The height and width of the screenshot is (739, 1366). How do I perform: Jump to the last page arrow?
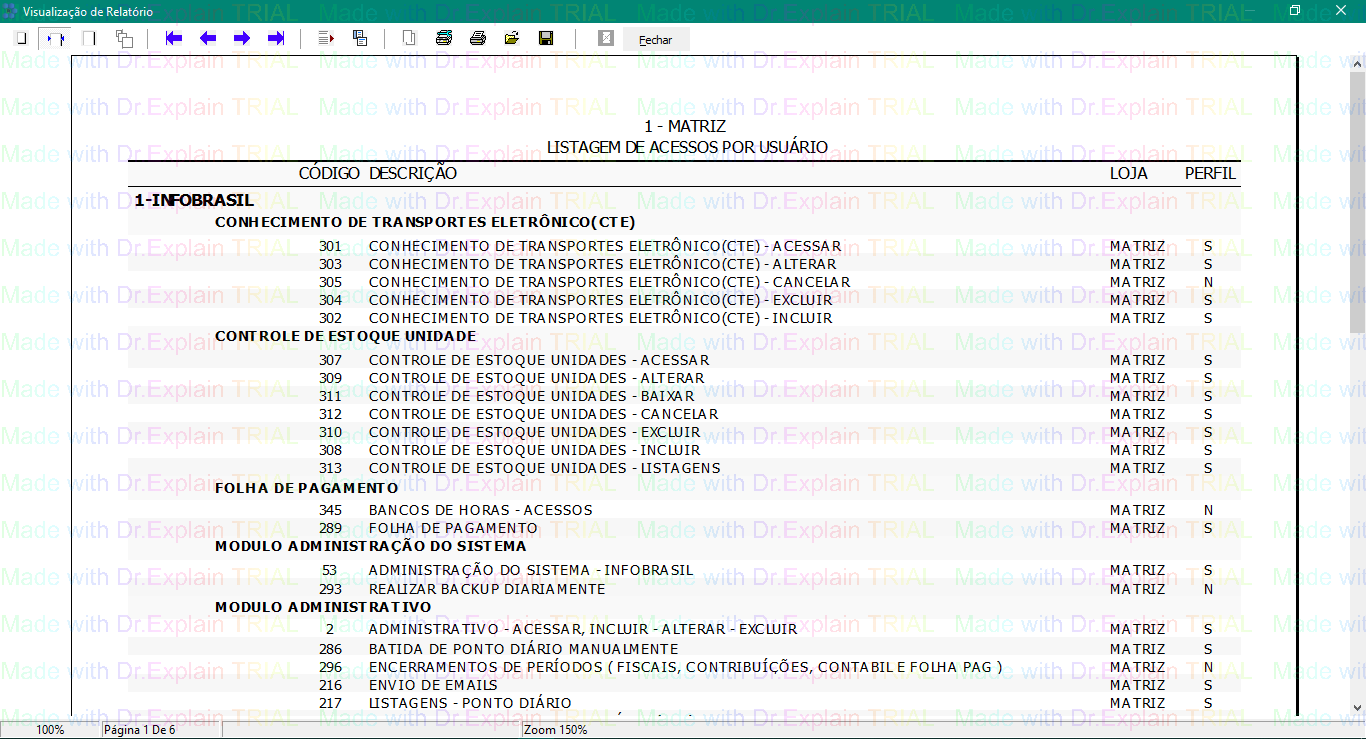(x=276, y=39)
